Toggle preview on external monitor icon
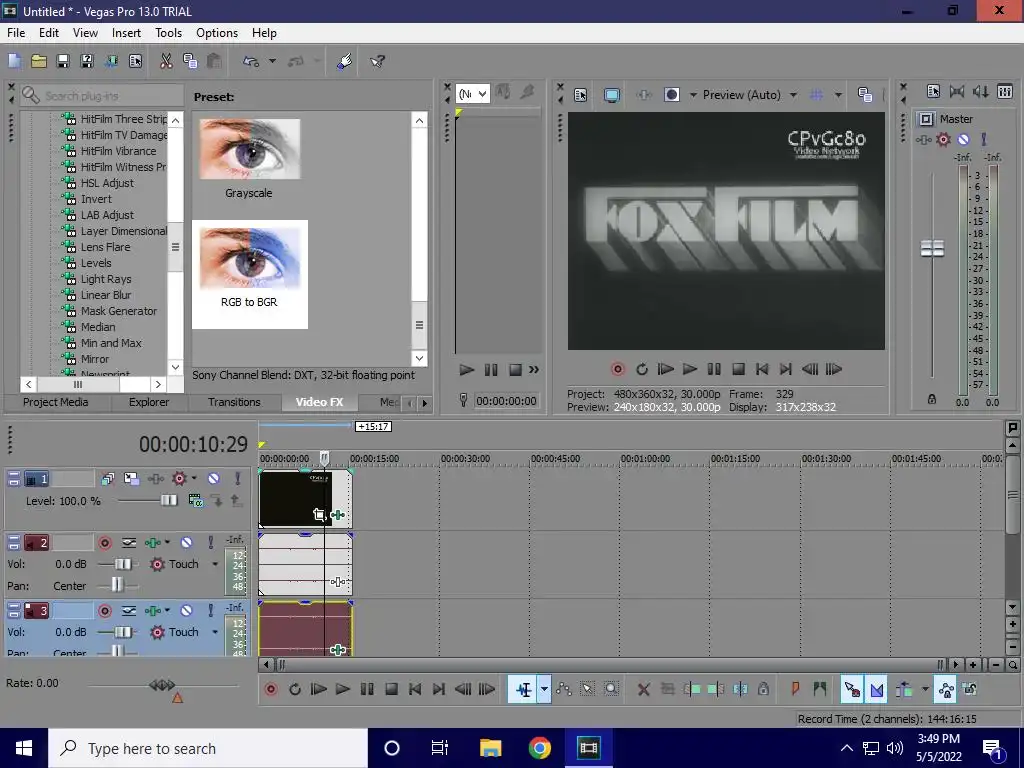The width and height of the screenshot is (1024, 768). point(612,95)
